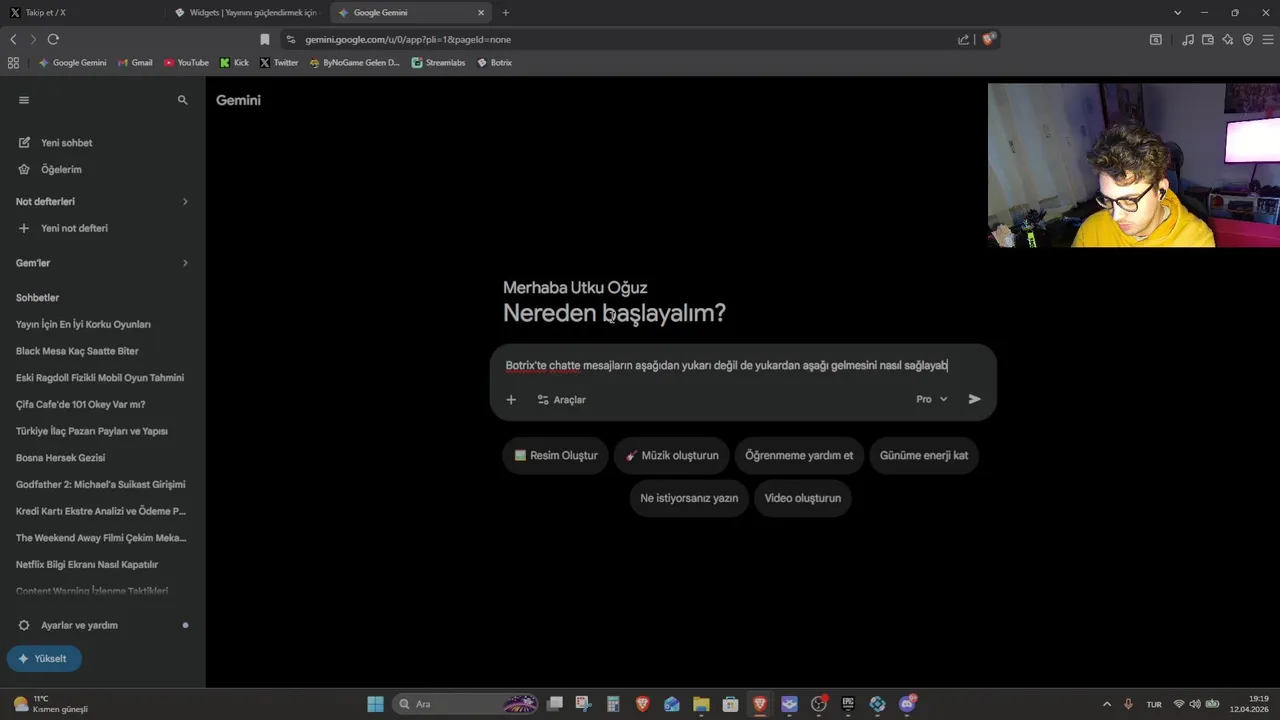Open a new browser tab
Viewport: 1280px width, 720px height.
pyautogui.click(x=506, y=13)
